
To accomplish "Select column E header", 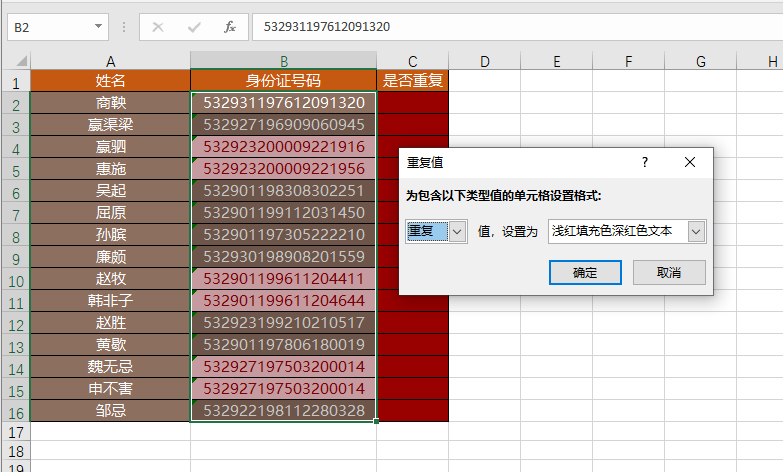I will pyautogui.click(x=556, y=61).
